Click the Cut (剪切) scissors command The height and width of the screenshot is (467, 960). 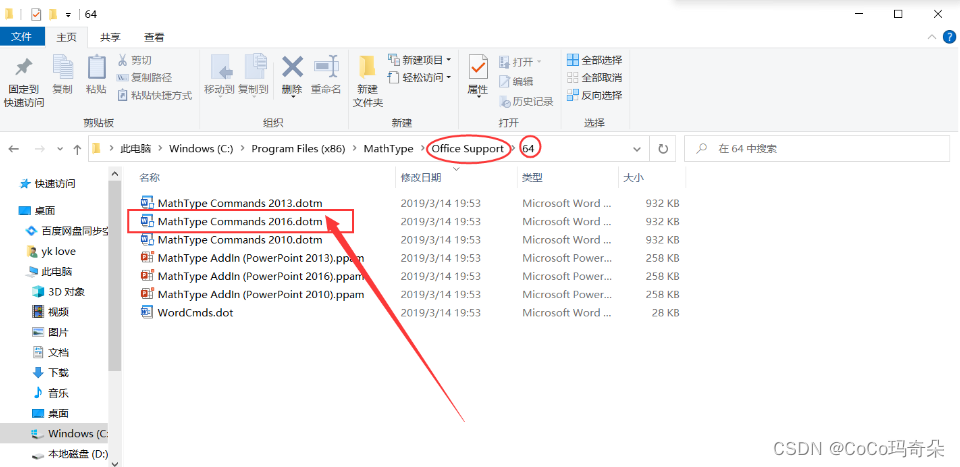[x=134, y=60]
